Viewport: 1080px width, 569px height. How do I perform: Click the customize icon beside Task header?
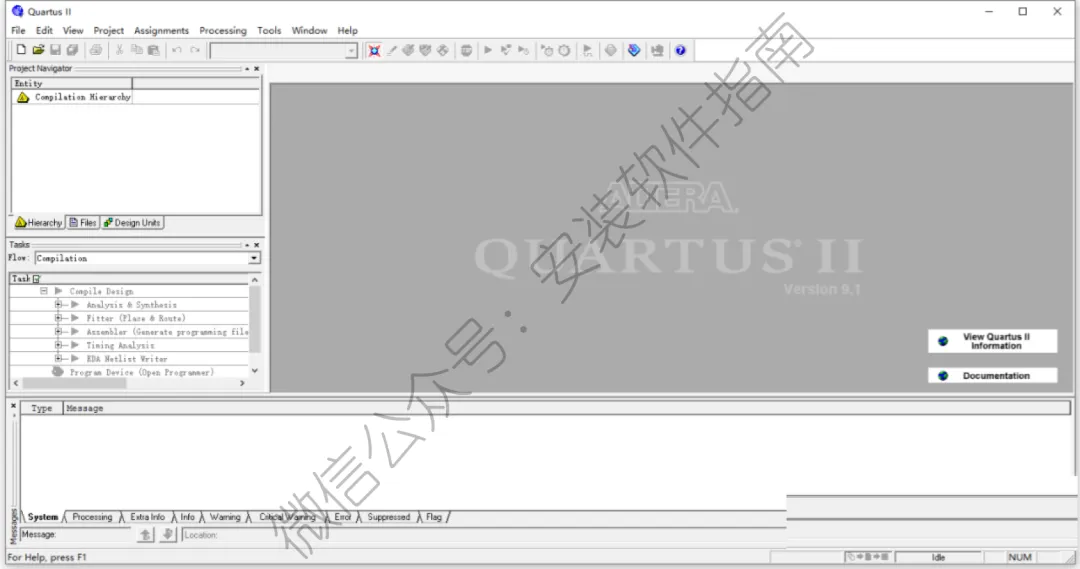tap(37, 278)
